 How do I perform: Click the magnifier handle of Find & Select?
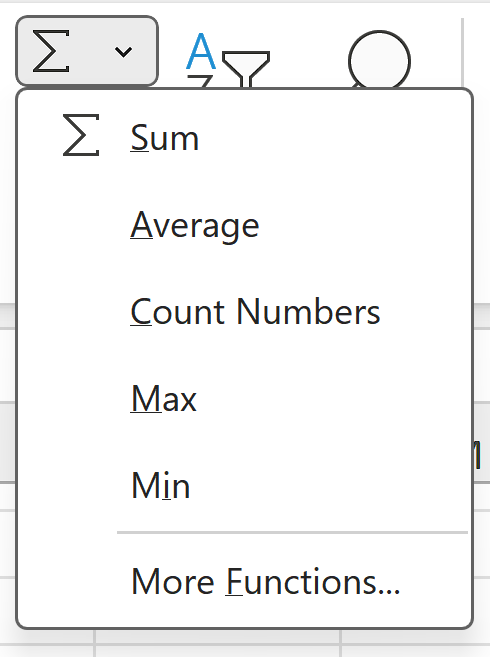tap(356, 86)
